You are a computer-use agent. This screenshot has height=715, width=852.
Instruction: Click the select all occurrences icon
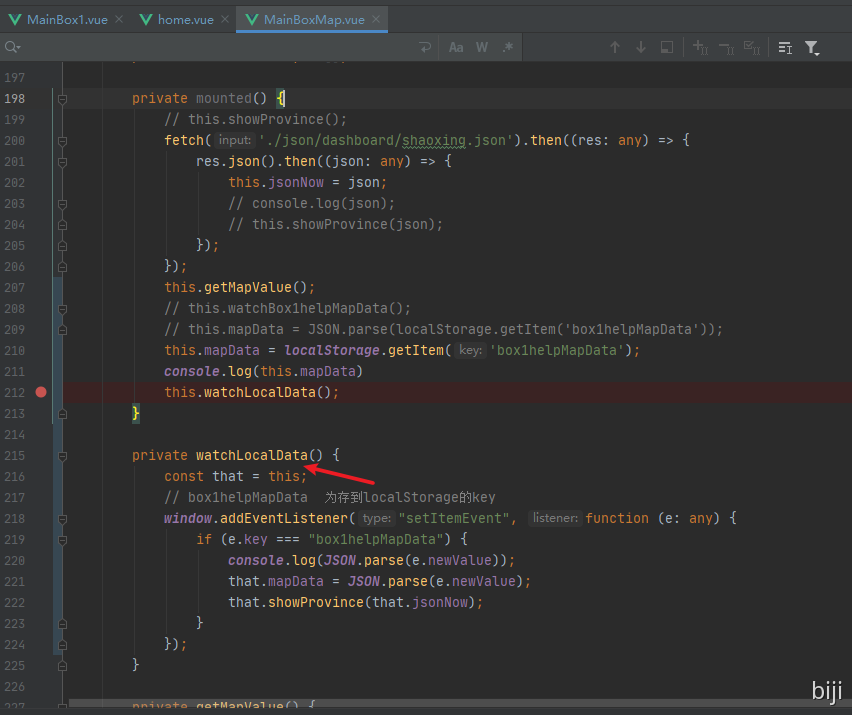(x=752, y=47)
